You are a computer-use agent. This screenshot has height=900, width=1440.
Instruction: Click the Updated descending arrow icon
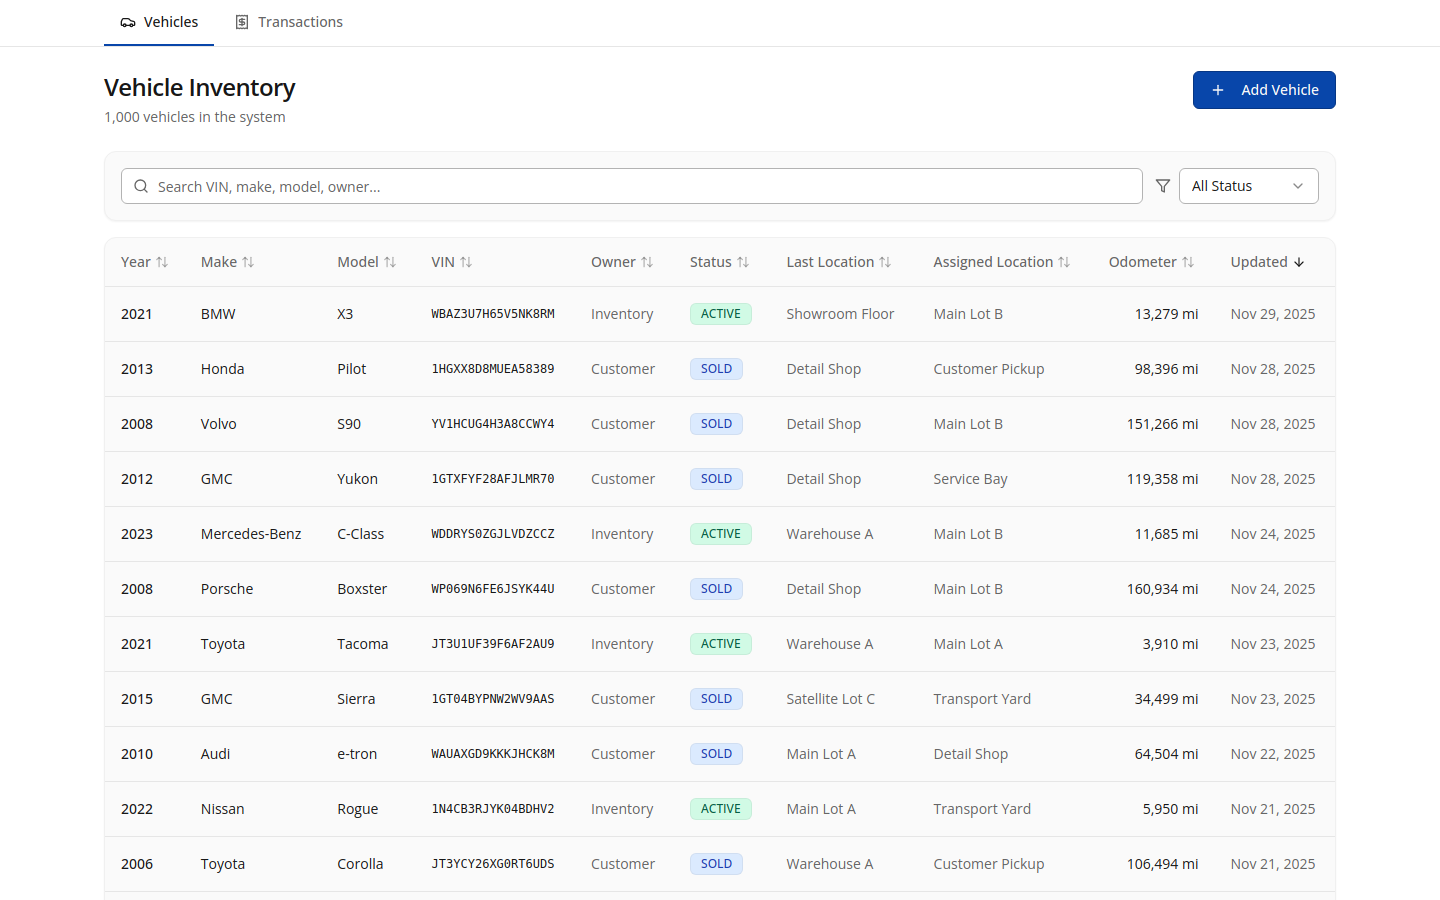(x=1299, y=262)
